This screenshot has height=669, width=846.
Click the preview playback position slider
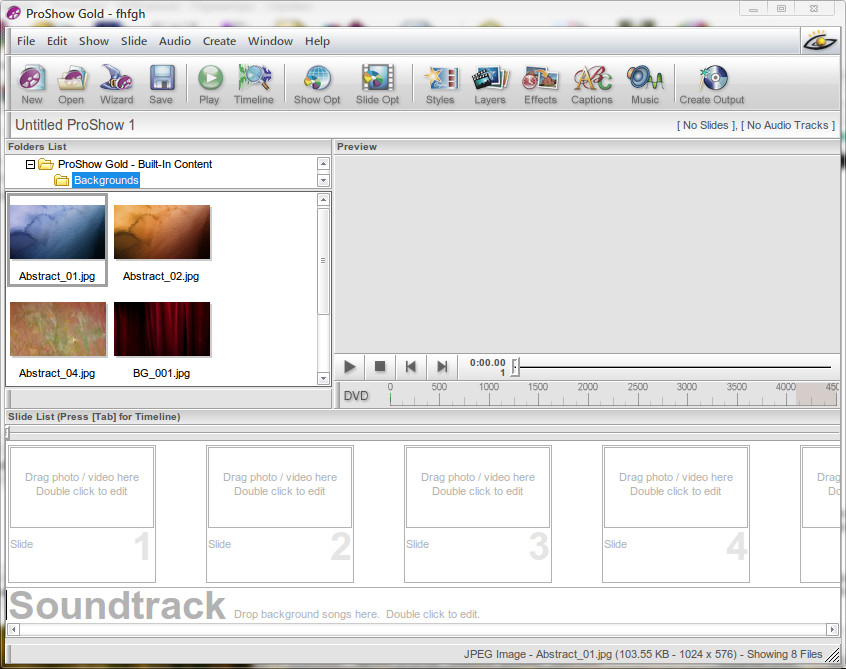pyautogui.click(x=516, y=367)
